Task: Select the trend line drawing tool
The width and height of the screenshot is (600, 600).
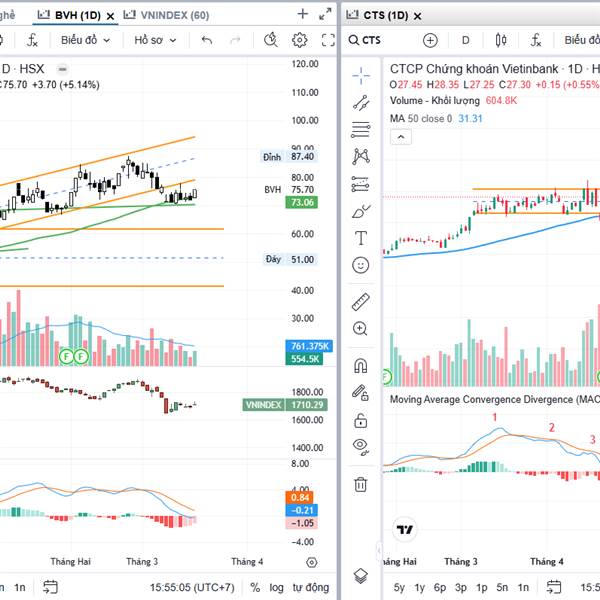Action: pyautogui.click(x=361, y=103)
